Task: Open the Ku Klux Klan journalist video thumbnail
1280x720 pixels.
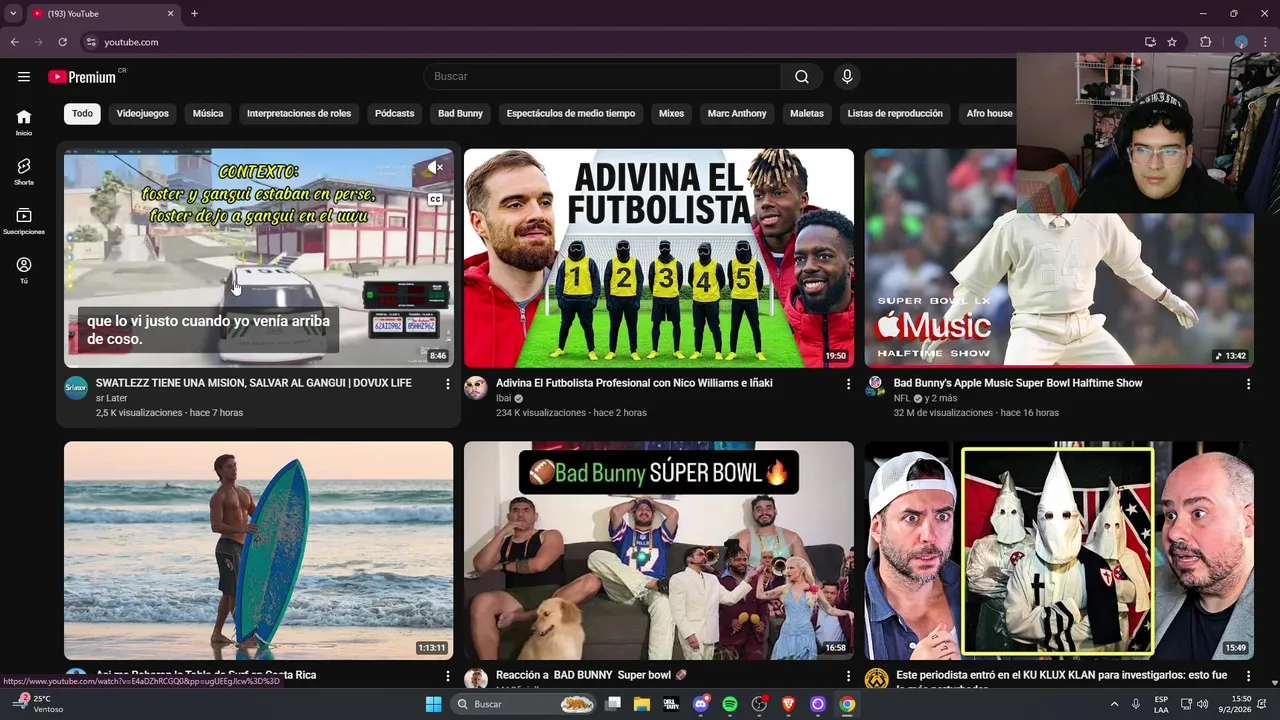Action: tap(1059, 550)
